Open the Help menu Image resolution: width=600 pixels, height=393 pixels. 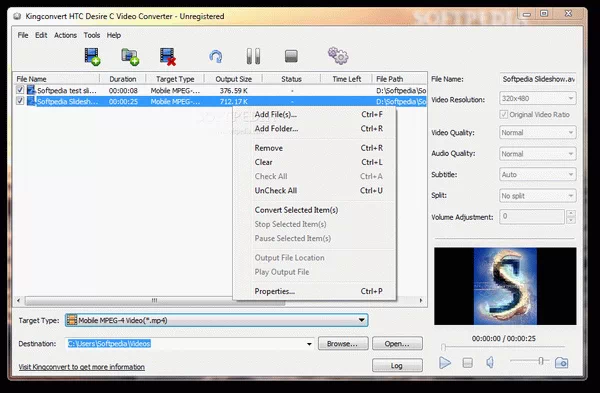(114, 35)
